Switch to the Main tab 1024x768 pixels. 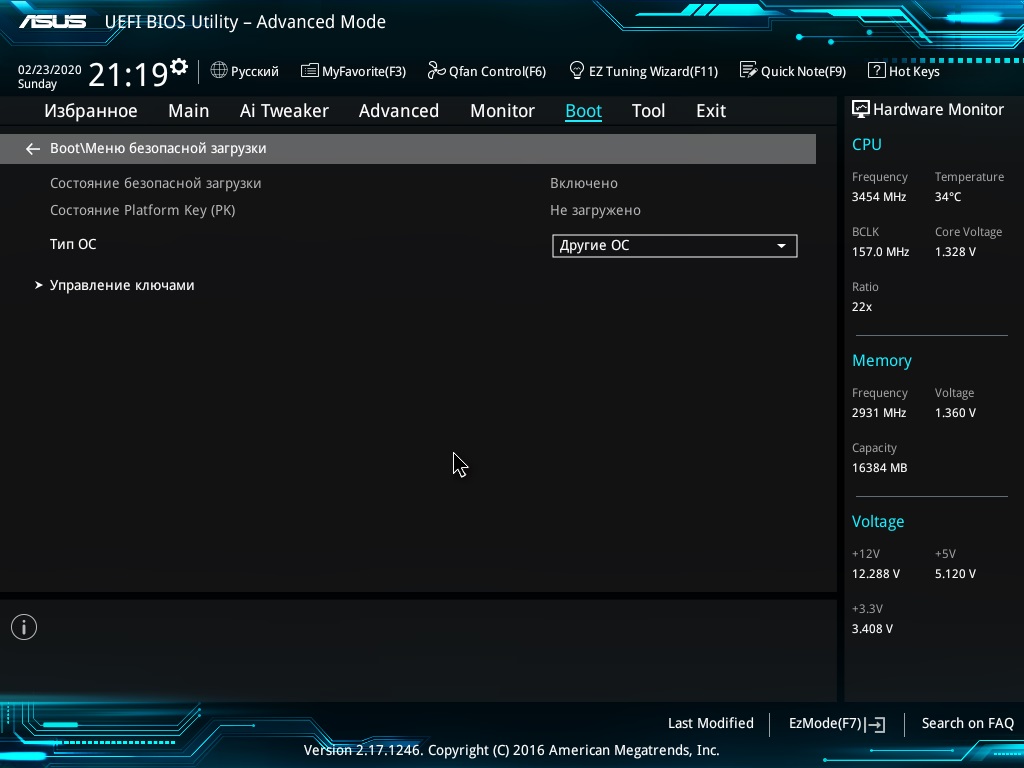click(x=189, y=111)
